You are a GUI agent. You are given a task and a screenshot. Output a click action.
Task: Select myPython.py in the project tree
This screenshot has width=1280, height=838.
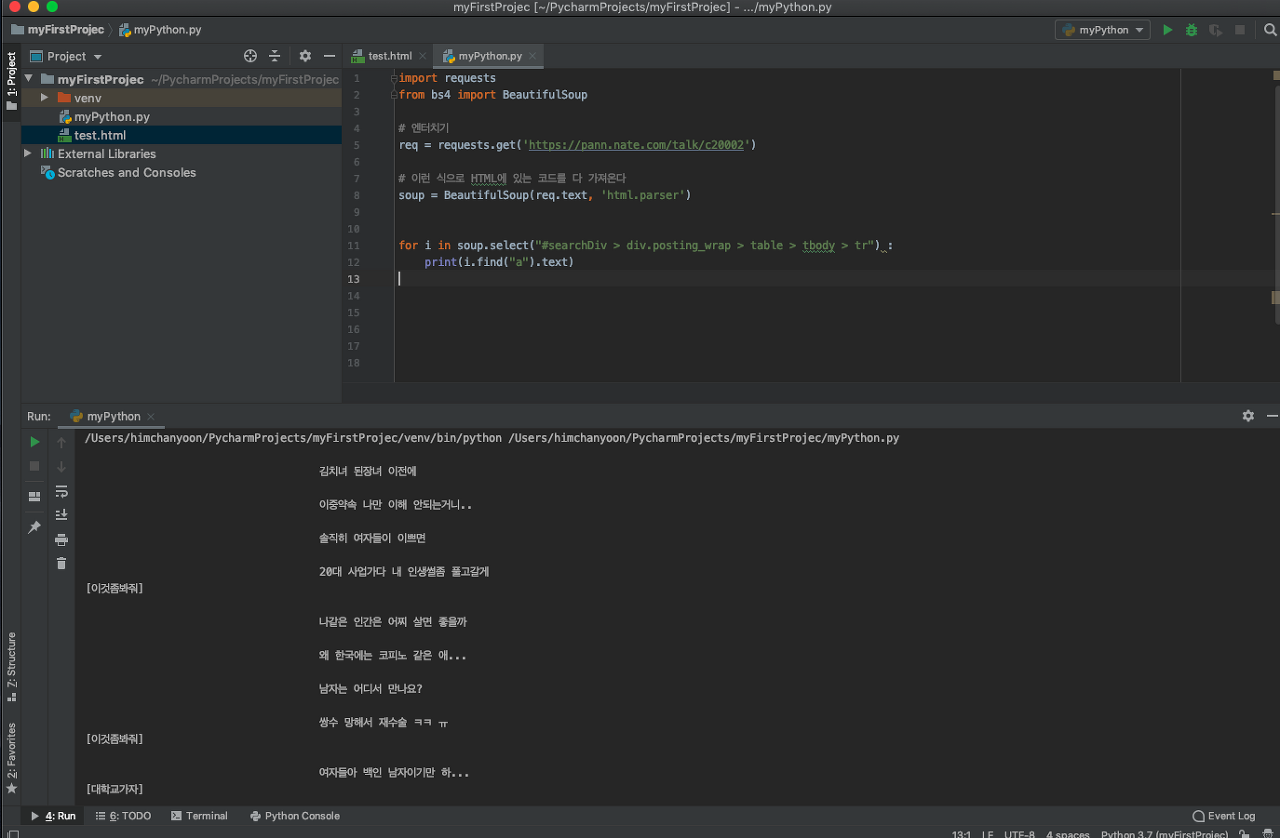[x=111, y=117]
